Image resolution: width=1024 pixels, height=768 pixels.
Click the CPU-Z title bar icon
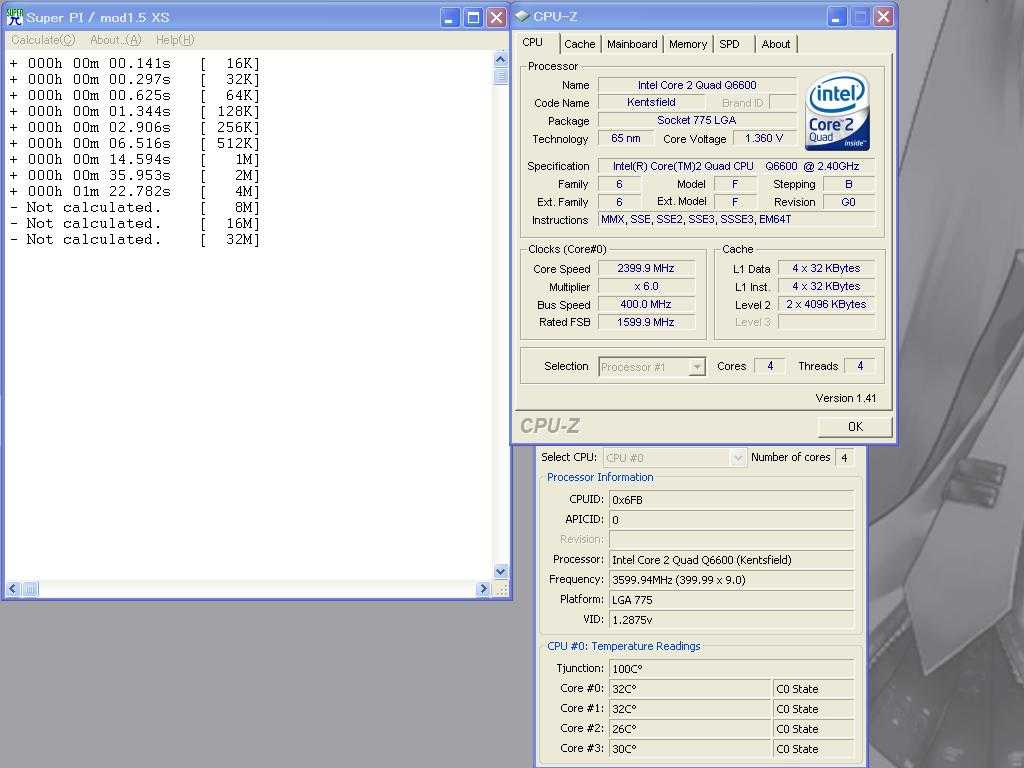pyautogui.click(x=522, y=16)
